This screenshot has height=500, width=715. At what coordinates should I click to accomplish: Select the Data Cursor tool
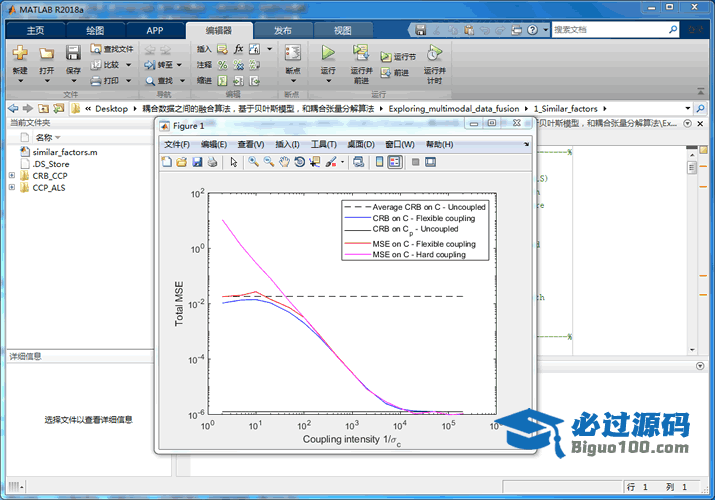tap(315, 162)
